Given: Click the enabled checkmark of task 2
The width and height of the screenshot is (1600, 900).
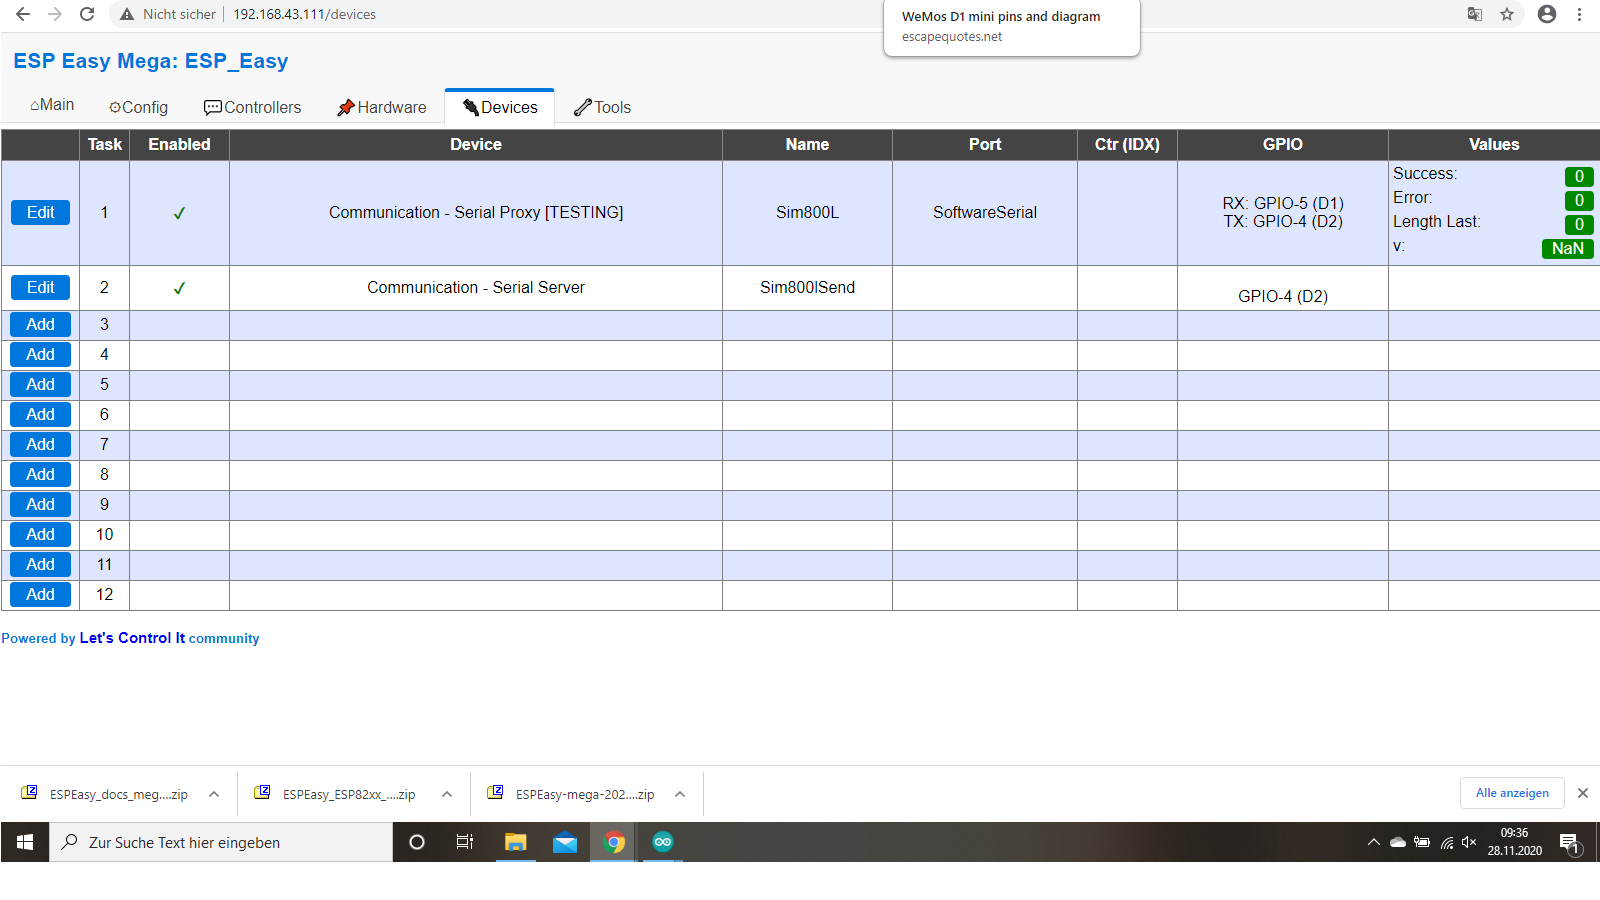Looking at the screenshot, I should tap(179, 288).
